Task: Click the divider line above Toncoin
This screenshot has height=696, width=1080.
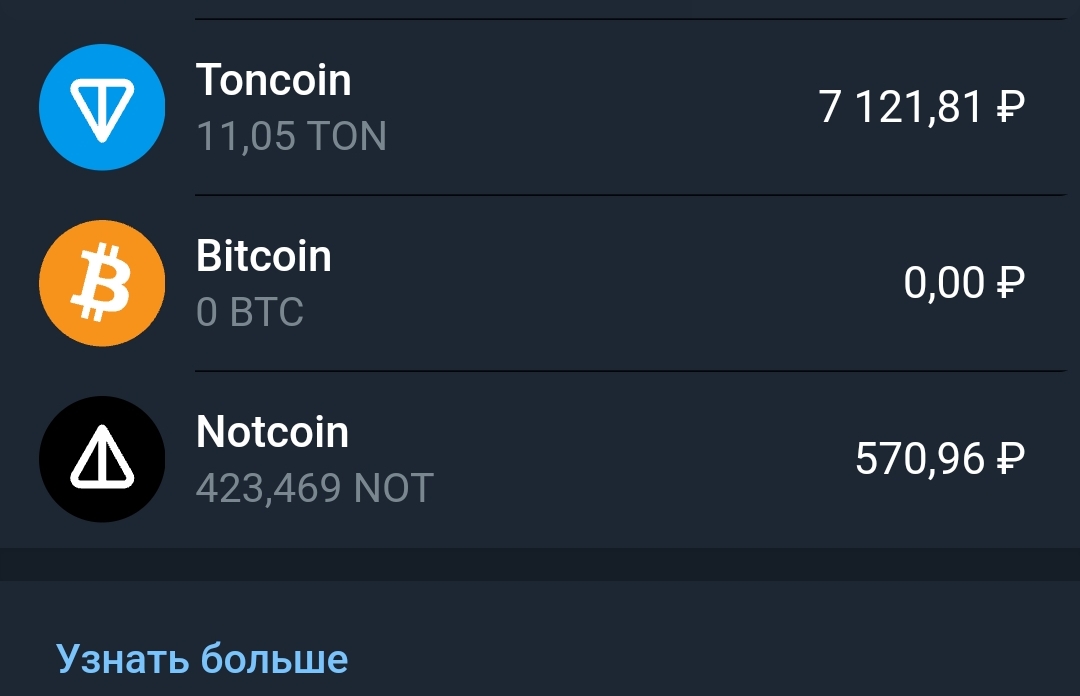Action: point(630,19)
